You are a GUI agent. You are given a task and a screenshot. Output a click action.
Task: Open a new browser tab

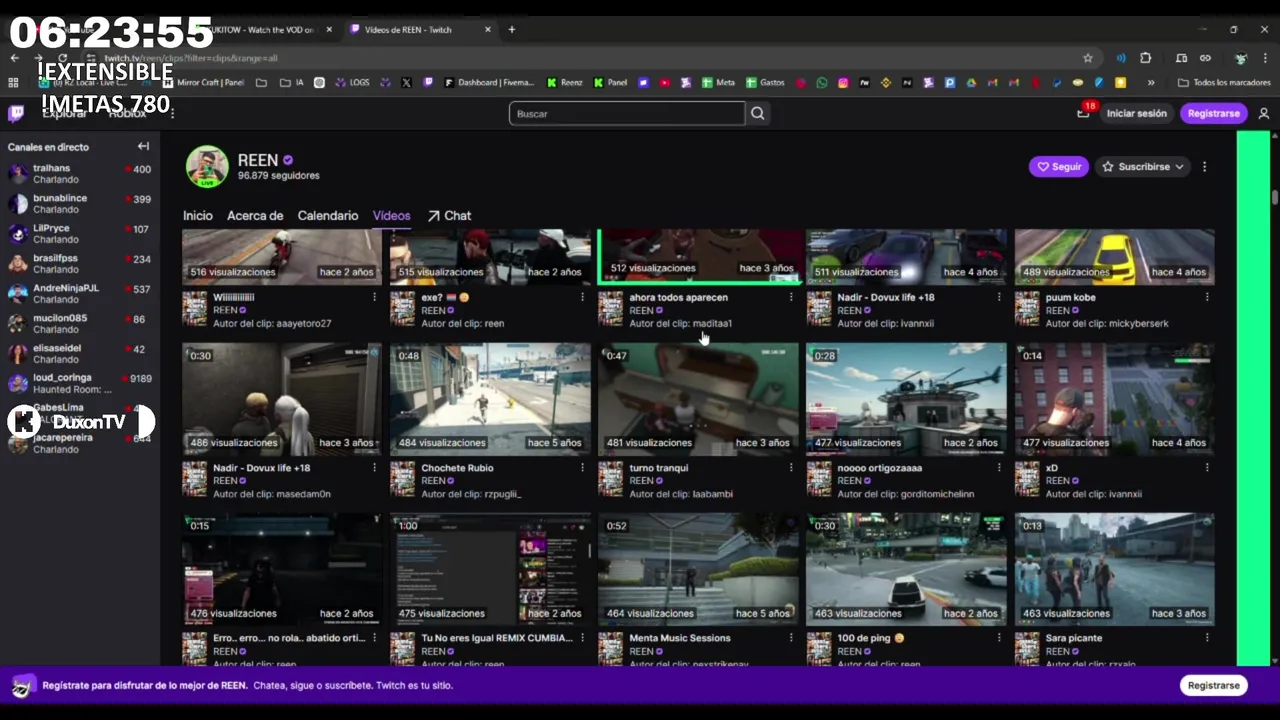[512, 30]
